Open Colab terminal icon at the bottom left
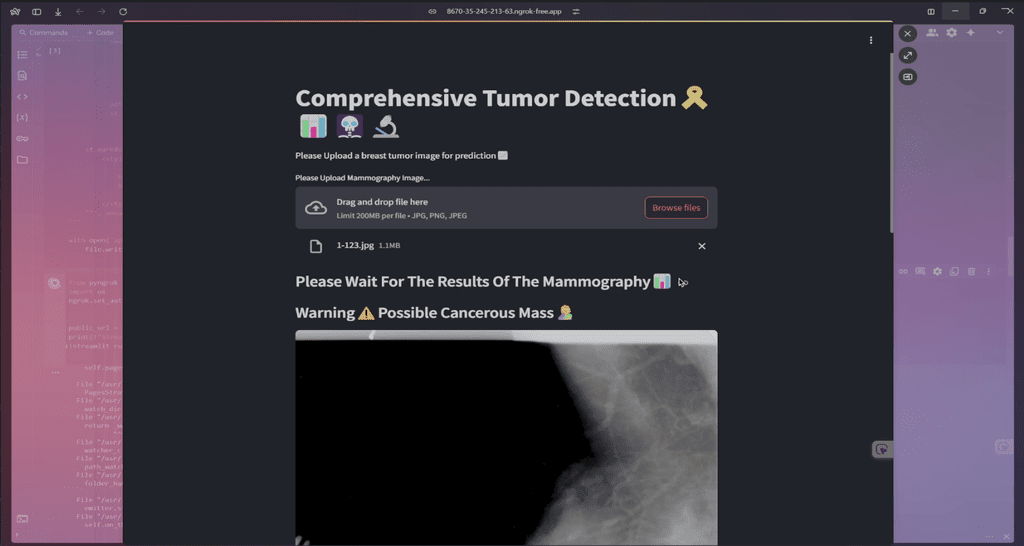Image resolution: width=1024 pixels, height=546 pixels. tap(22, 519)
